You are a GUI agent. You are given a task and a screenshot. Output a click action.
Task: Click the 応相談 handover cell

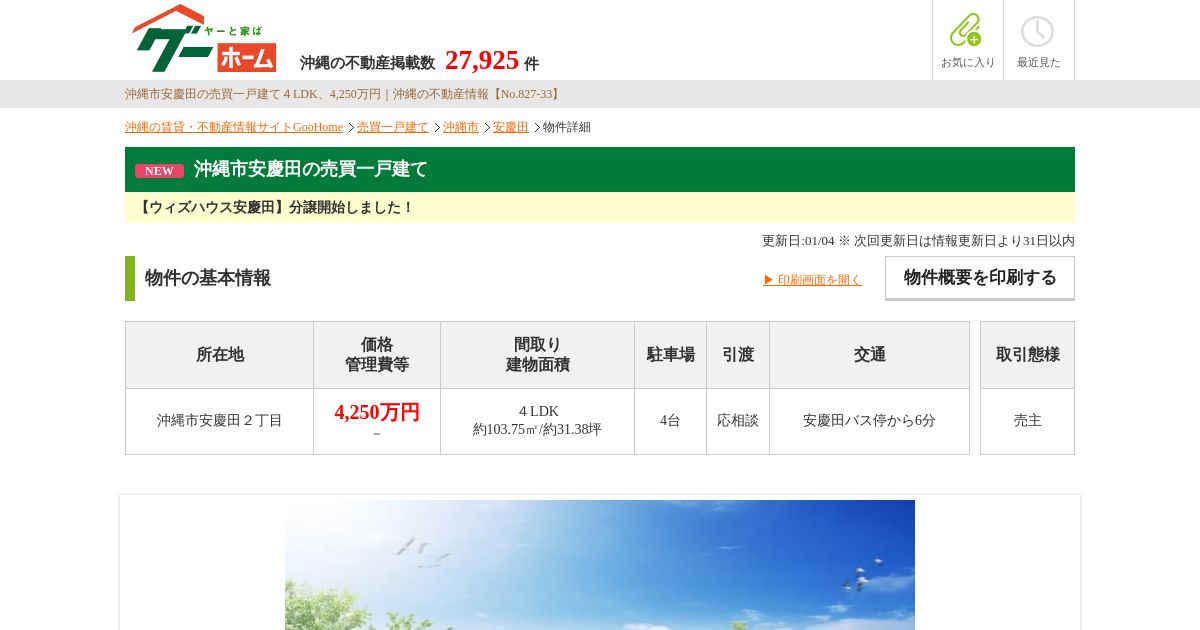[738, 421]
